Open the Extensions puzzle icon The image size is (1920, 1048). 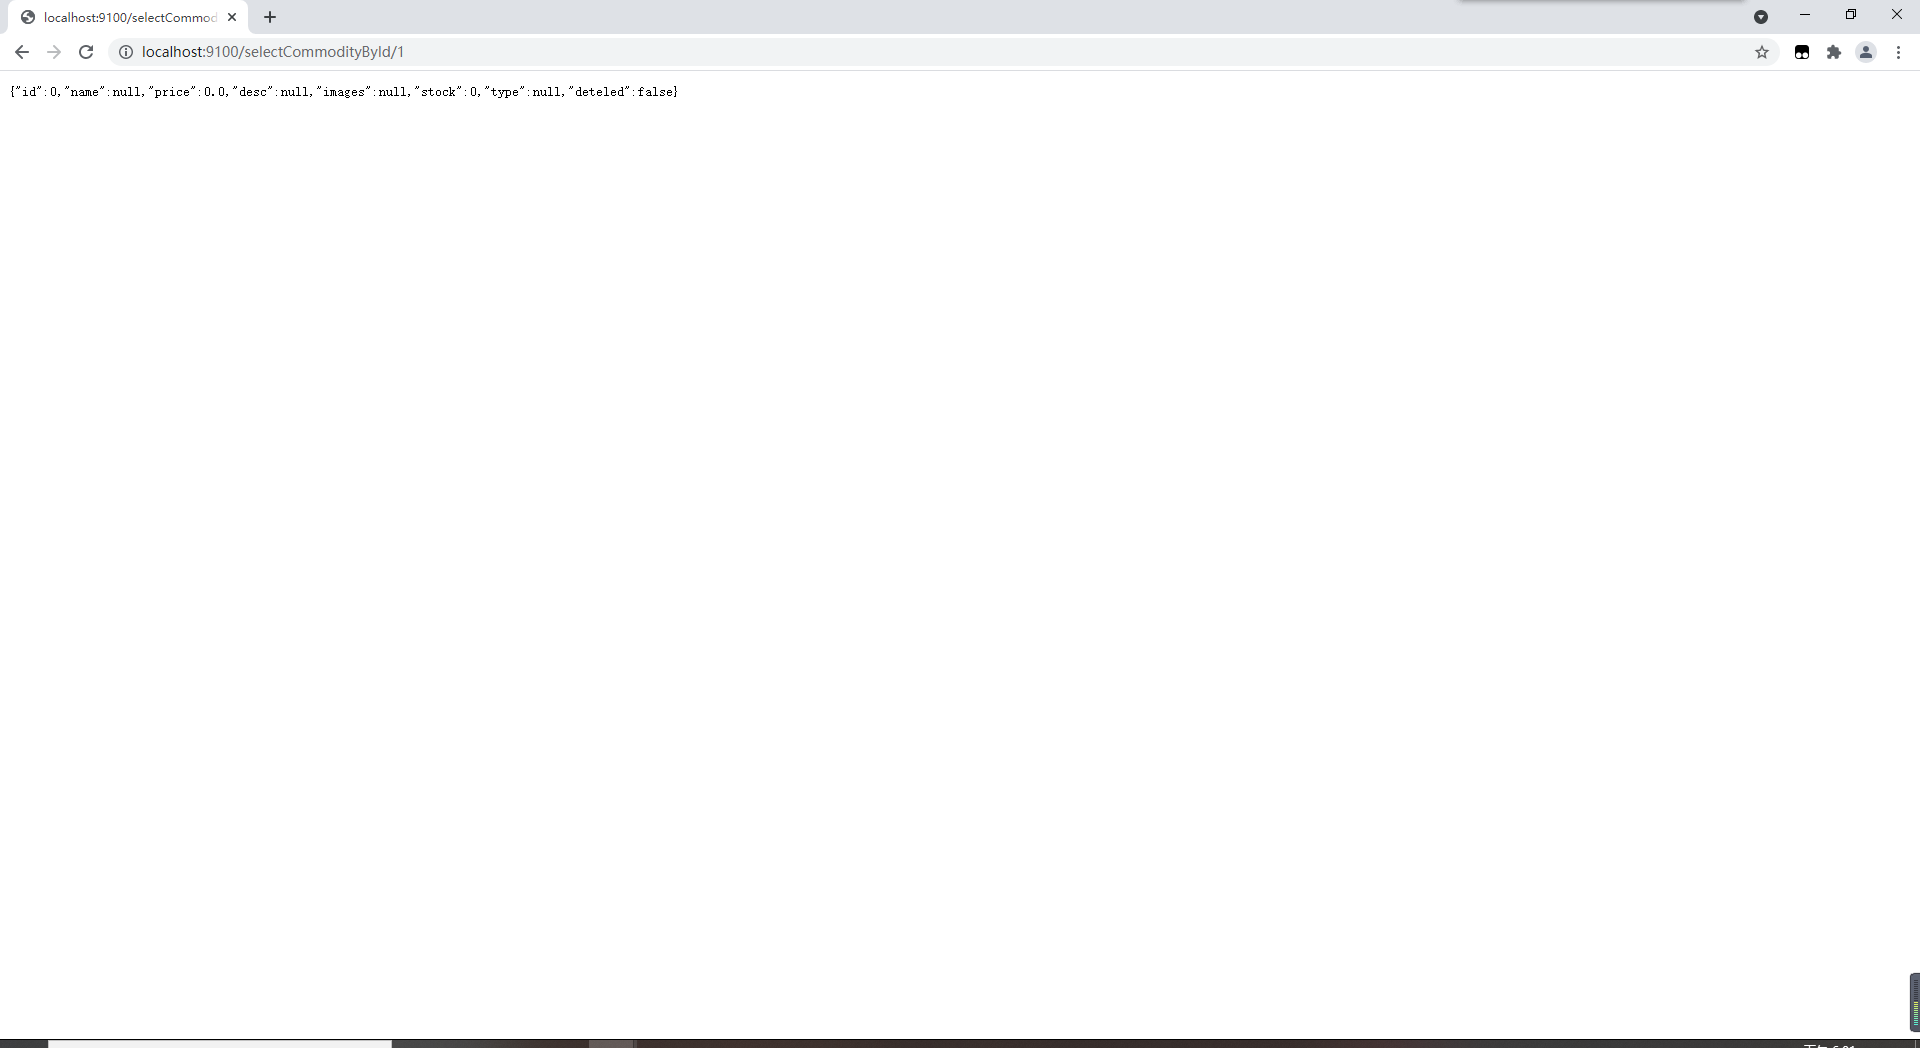pos(1834,52)
